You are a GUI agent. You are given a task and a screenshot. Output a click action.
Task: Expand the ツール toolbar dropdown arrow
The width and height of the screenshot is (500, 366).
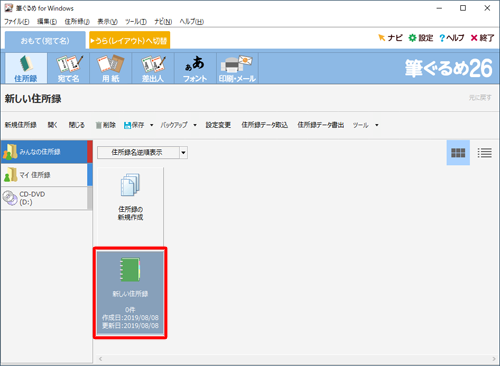(377, 125)
